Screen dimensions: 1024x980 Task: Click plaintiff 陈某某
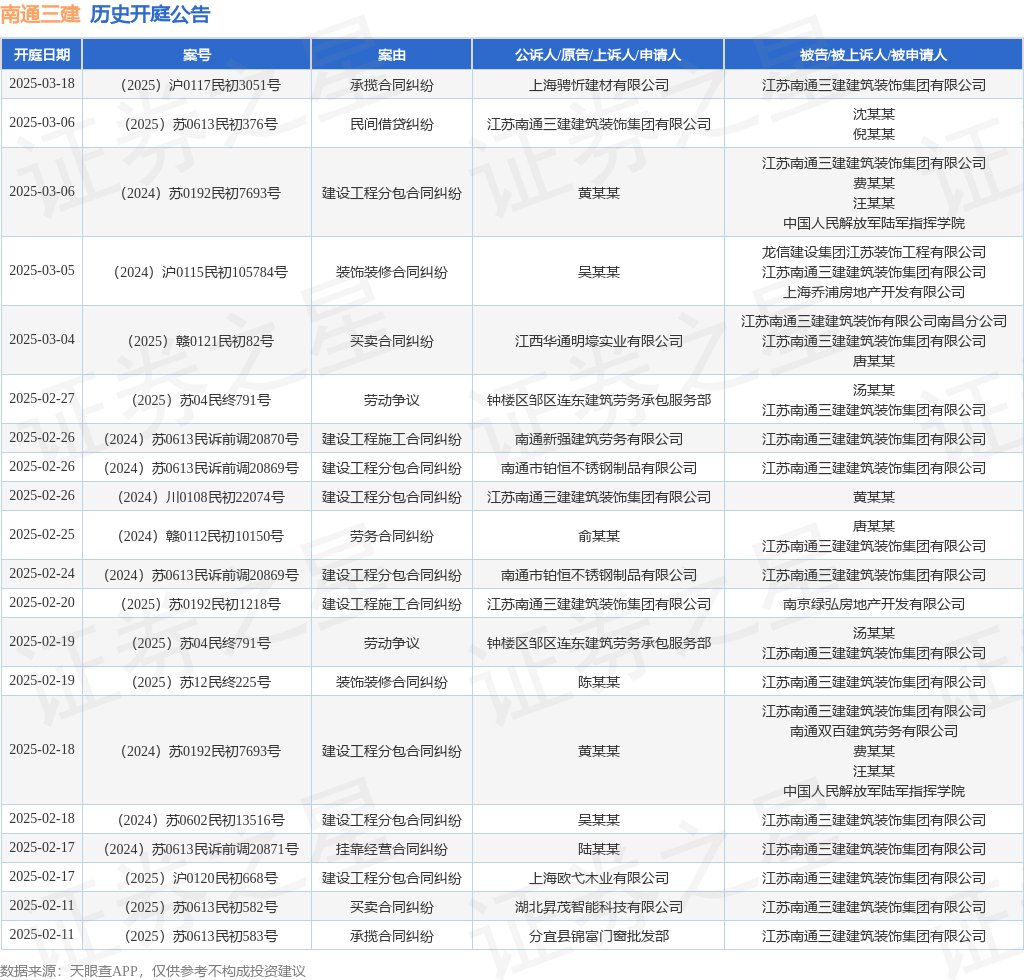click(x=599, y=683)
